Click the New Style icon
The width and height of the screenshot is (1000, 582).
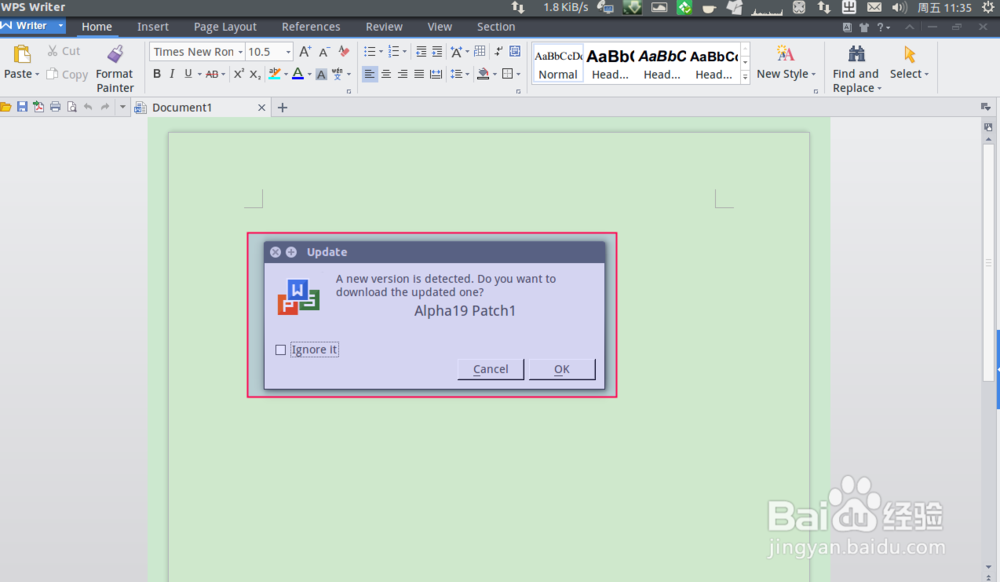pyautogui.click(x=785, y=54)
